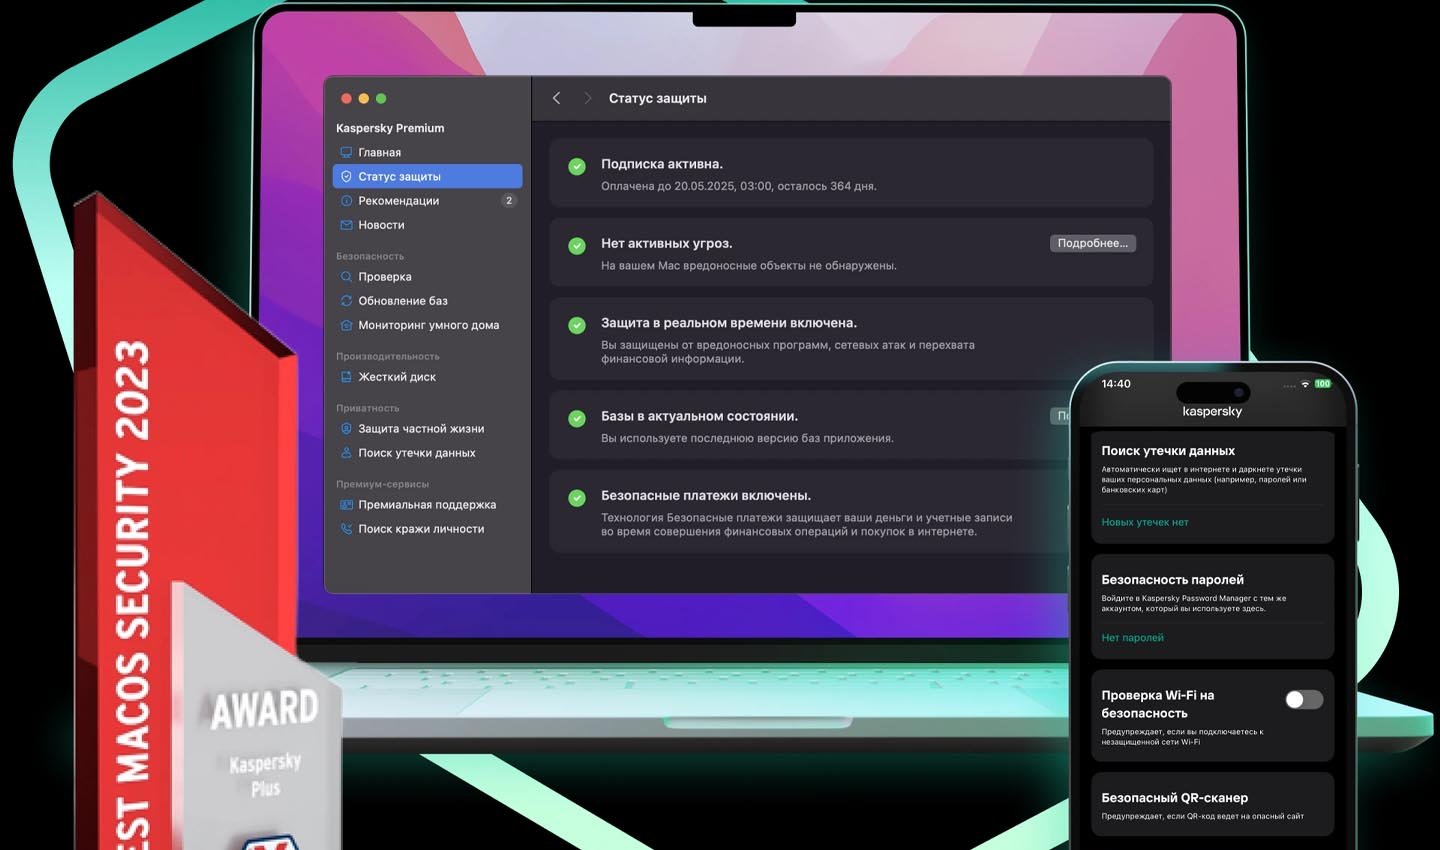Viewport: 1440px width, 850px height.
Task: Select Жесткий диск in sidebar
Action: 427,377
